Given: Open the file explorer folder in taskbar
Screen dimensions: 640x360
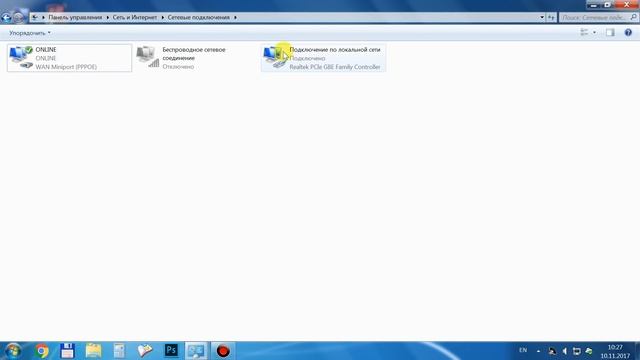Looking at the screenshot, I should pyautogui.click(x=93, y=351).
